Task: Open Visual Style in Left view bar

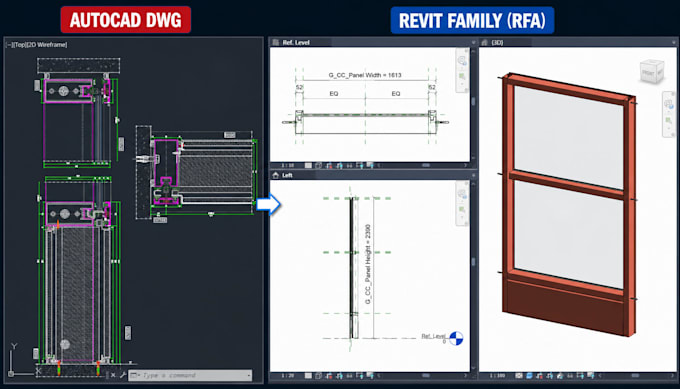Action: (319, 376)
